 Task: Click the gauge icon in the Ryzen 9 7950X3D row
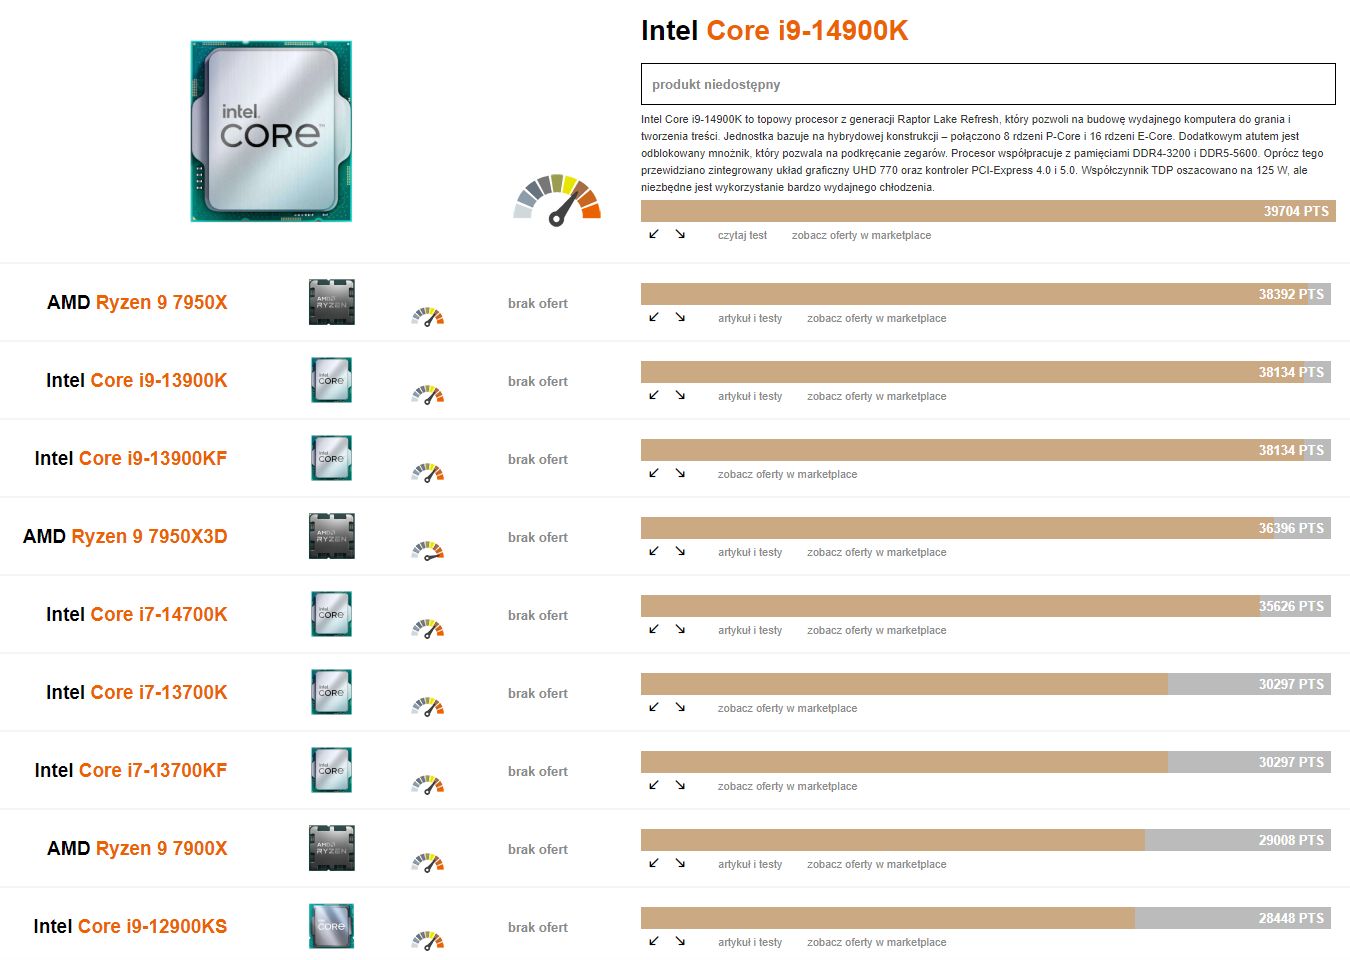[x=427, y=550]
